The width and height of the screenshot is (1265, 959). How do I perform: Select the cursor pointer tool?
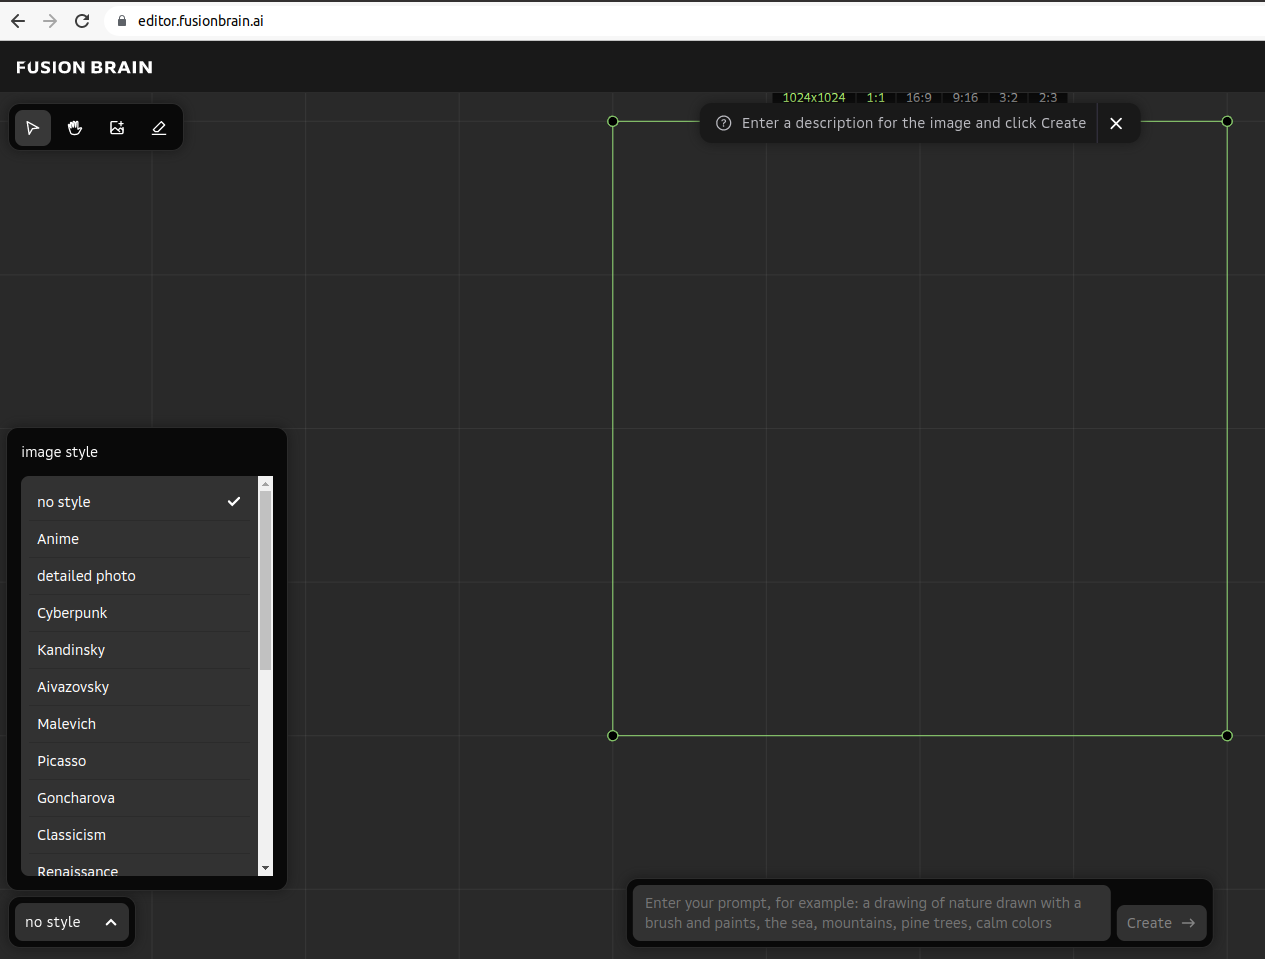point(33,128)
